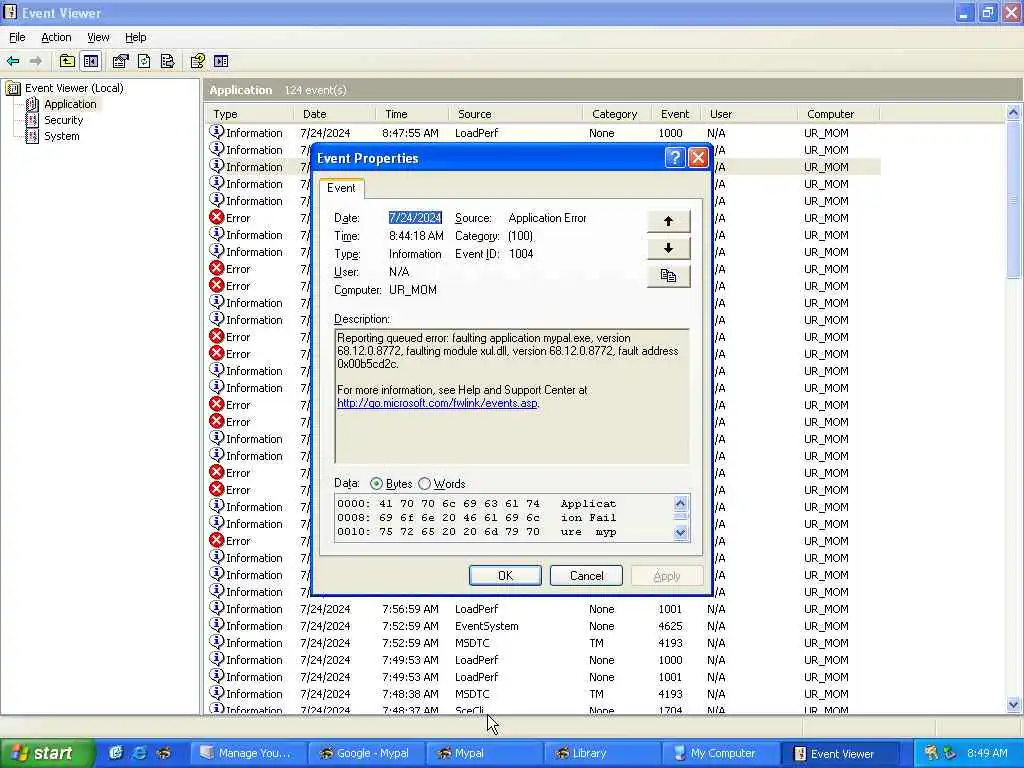Screen dimensions: 1024x768
Task: Open the go.microsoft.com events link
Action: coord(438,403)
